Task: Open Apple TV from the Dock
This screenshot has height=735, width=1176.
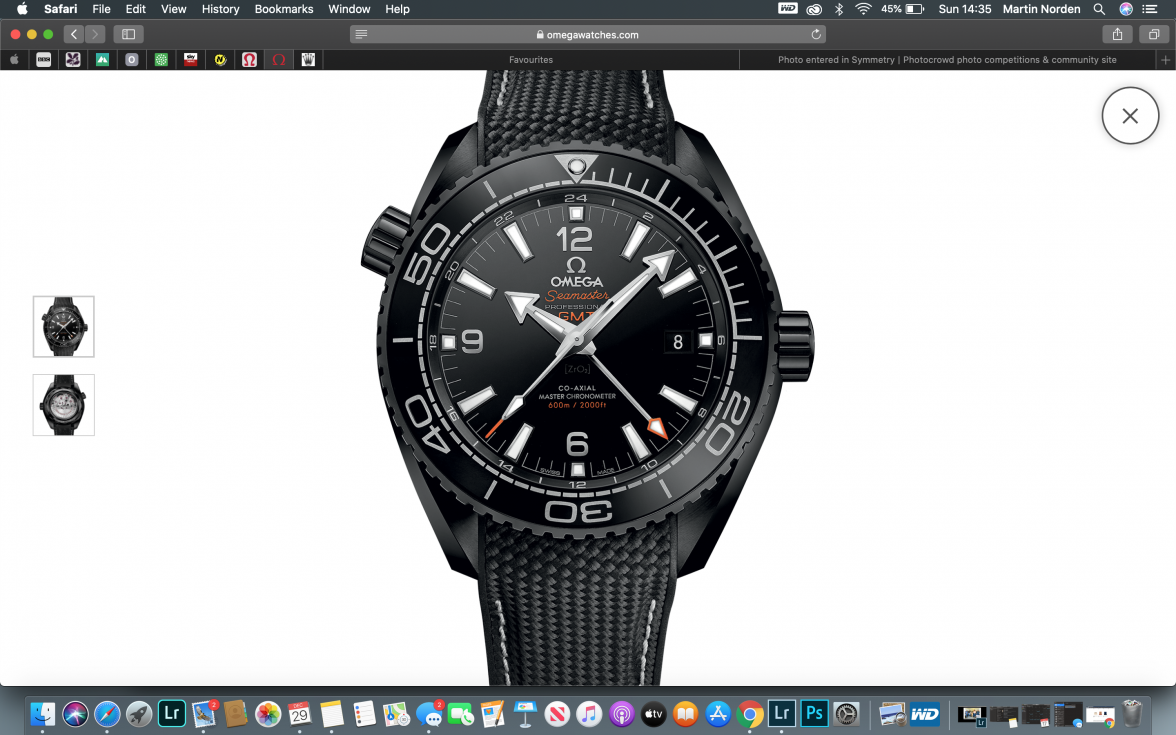Action: pyautogui.click(x=653, y=713)
